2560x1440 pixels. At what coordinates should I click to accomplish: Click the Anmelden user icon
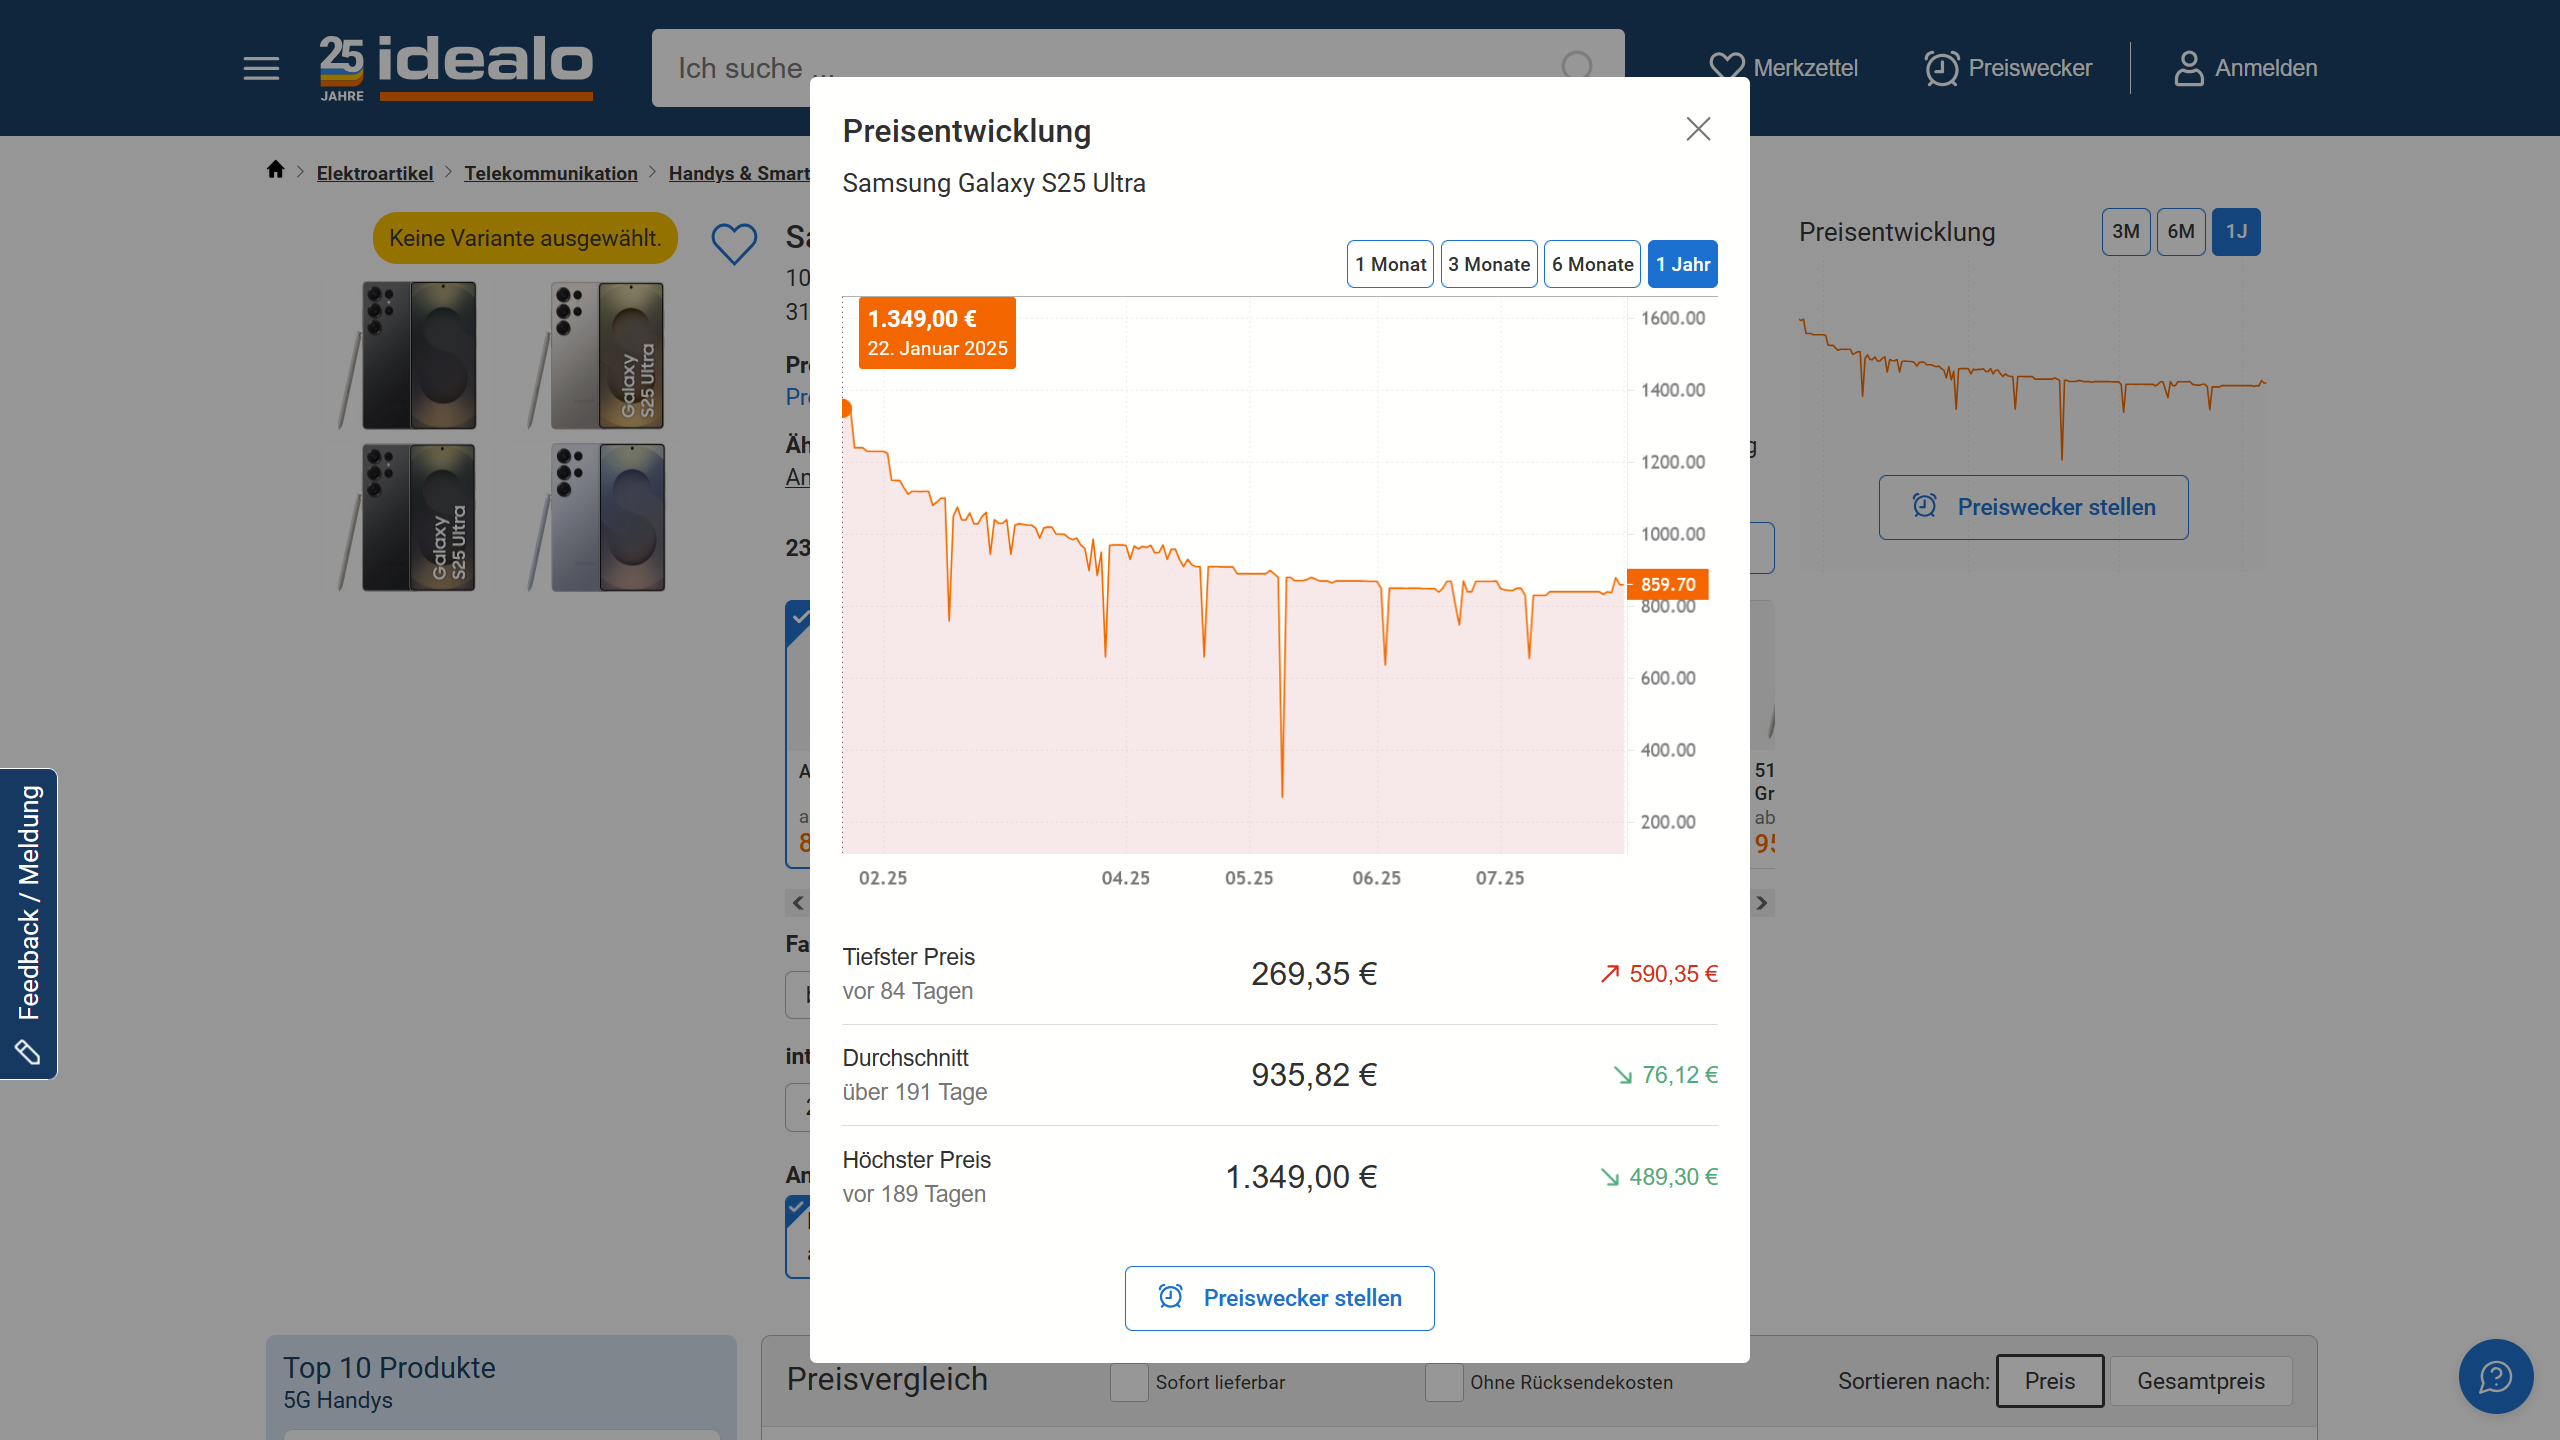click(x=2188, y=68)
